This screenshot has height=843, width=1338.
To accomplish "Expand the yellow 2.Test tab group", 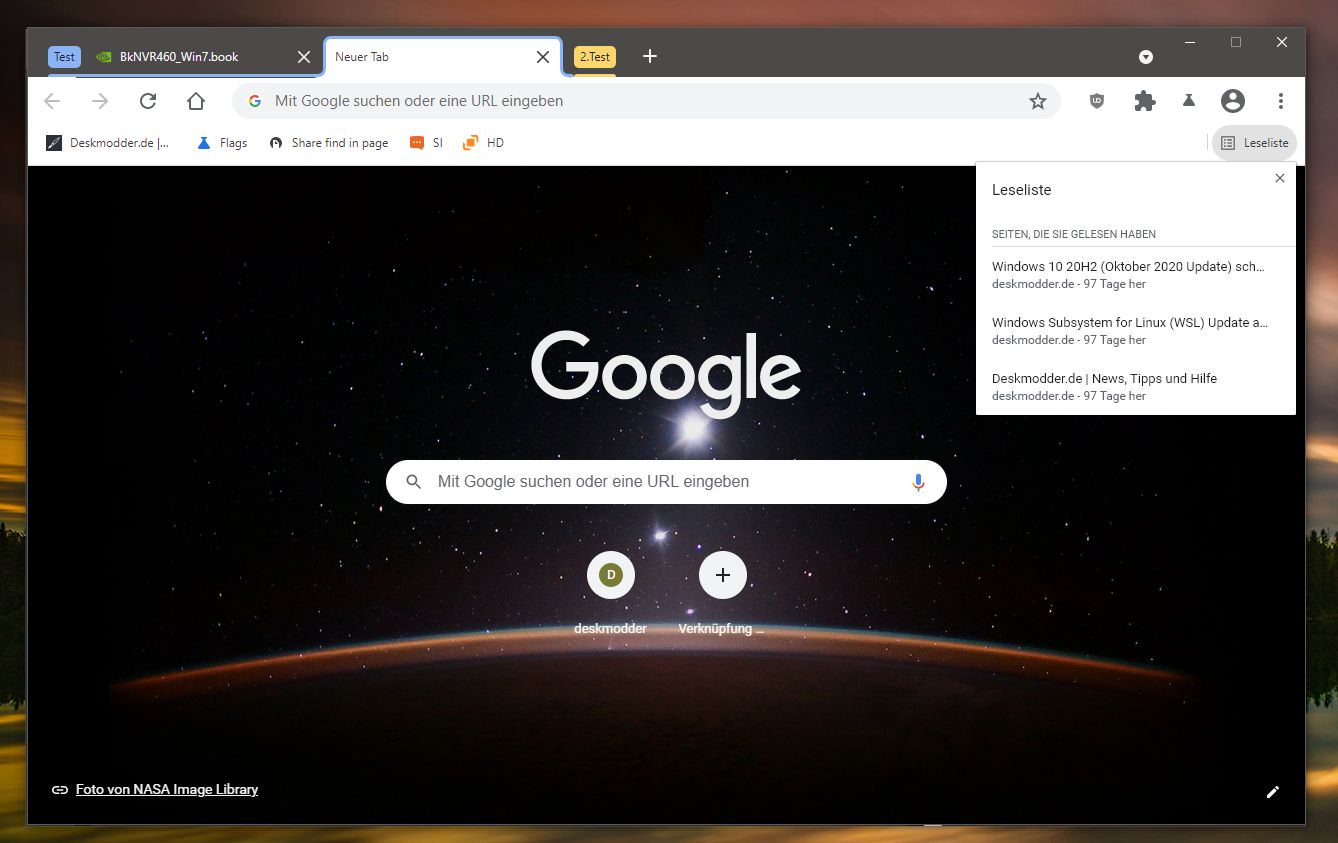I will coord(595,57).
